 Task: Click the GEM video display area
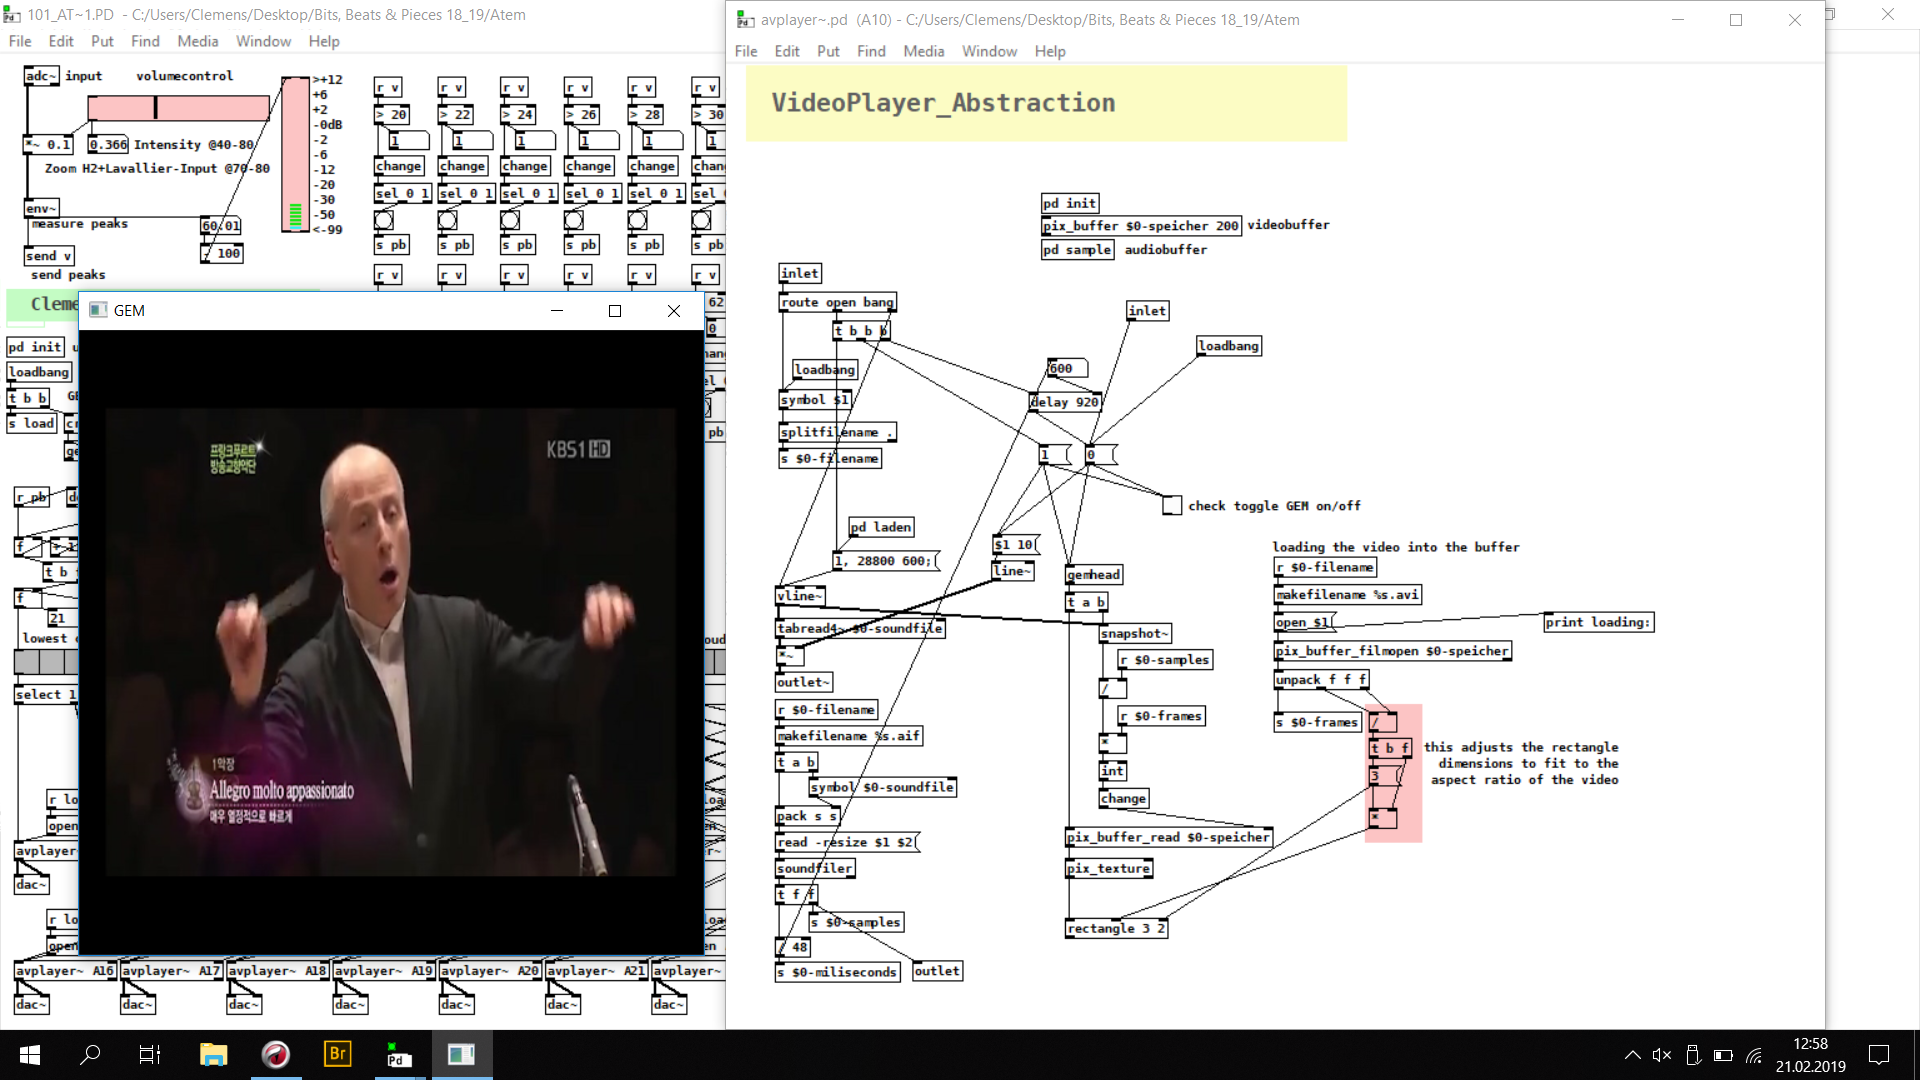(x=391, y=642)
